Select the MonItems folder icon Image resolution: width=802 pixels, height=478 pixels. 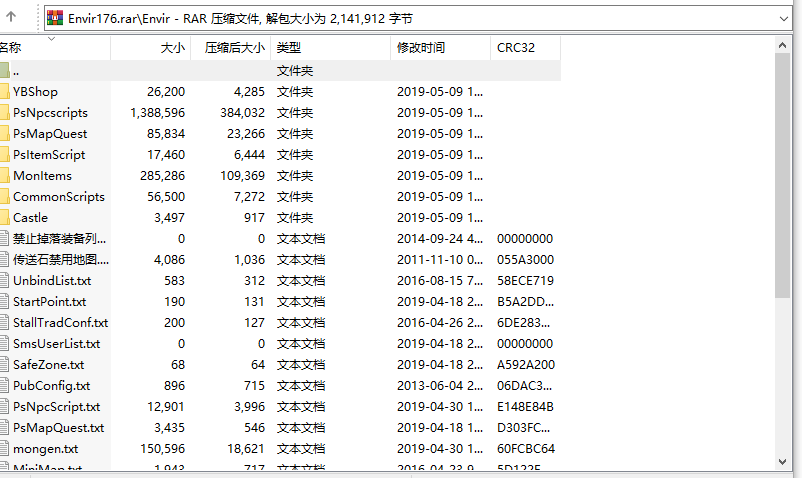4,176
